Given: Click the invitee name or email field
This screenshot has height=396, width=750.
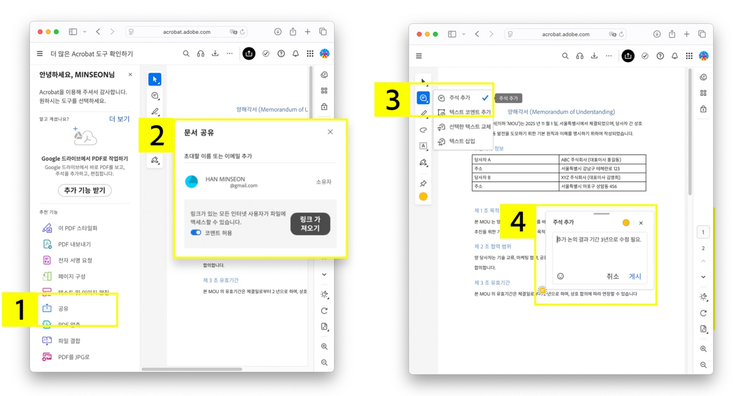Looking at the screenshot, I should [260, 156].
